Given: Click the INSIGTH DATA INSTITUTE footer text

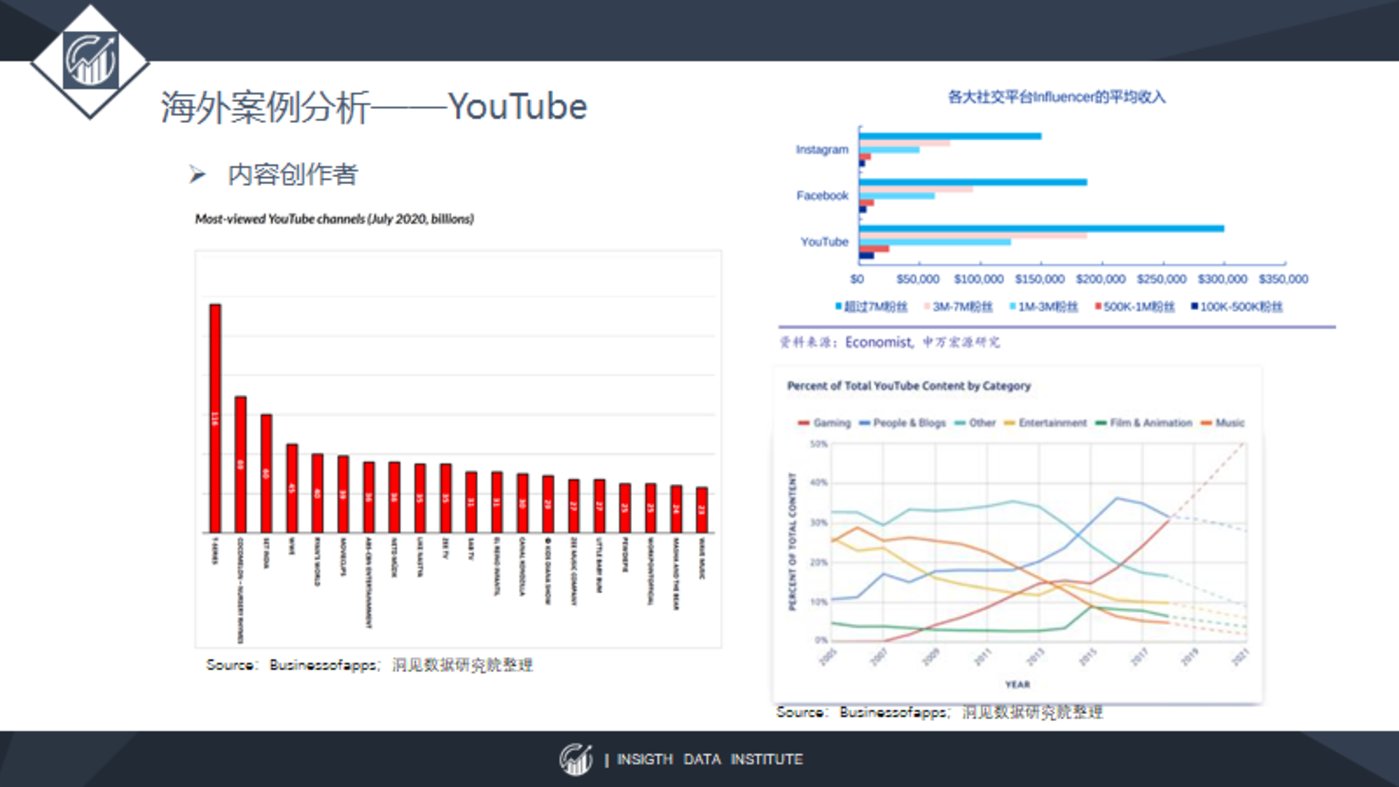Looking at the screenshot, I should point(709,760).
